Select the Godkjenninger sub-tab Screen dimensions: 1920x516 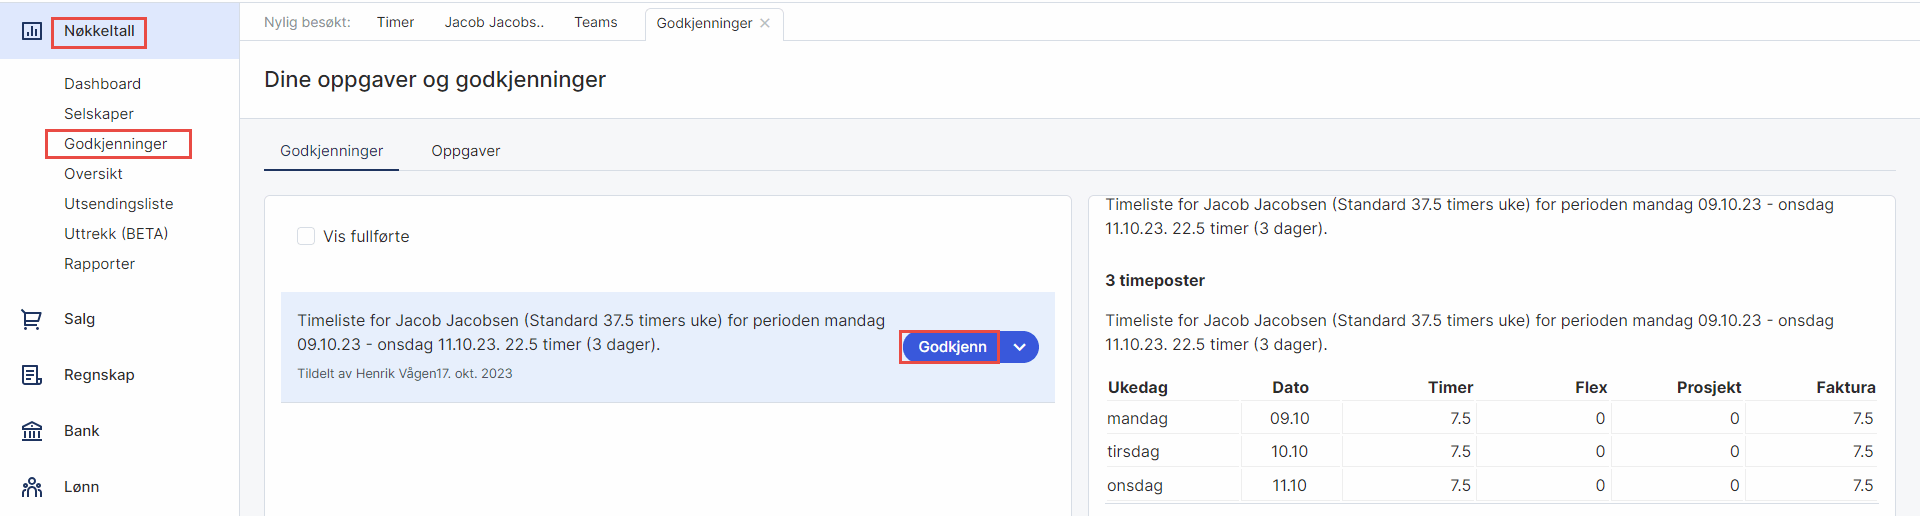[x=331, y=151]
